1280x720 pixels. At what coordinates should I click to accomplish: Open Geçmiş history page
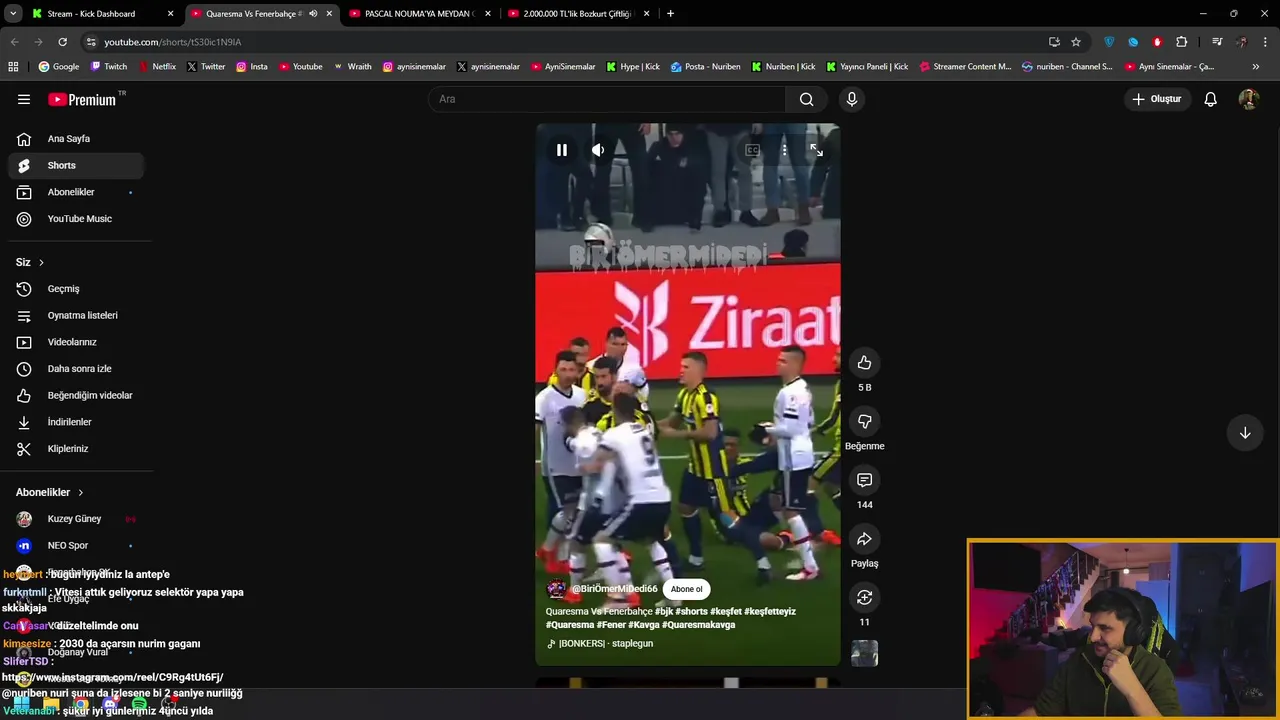[x=76, y=289]
